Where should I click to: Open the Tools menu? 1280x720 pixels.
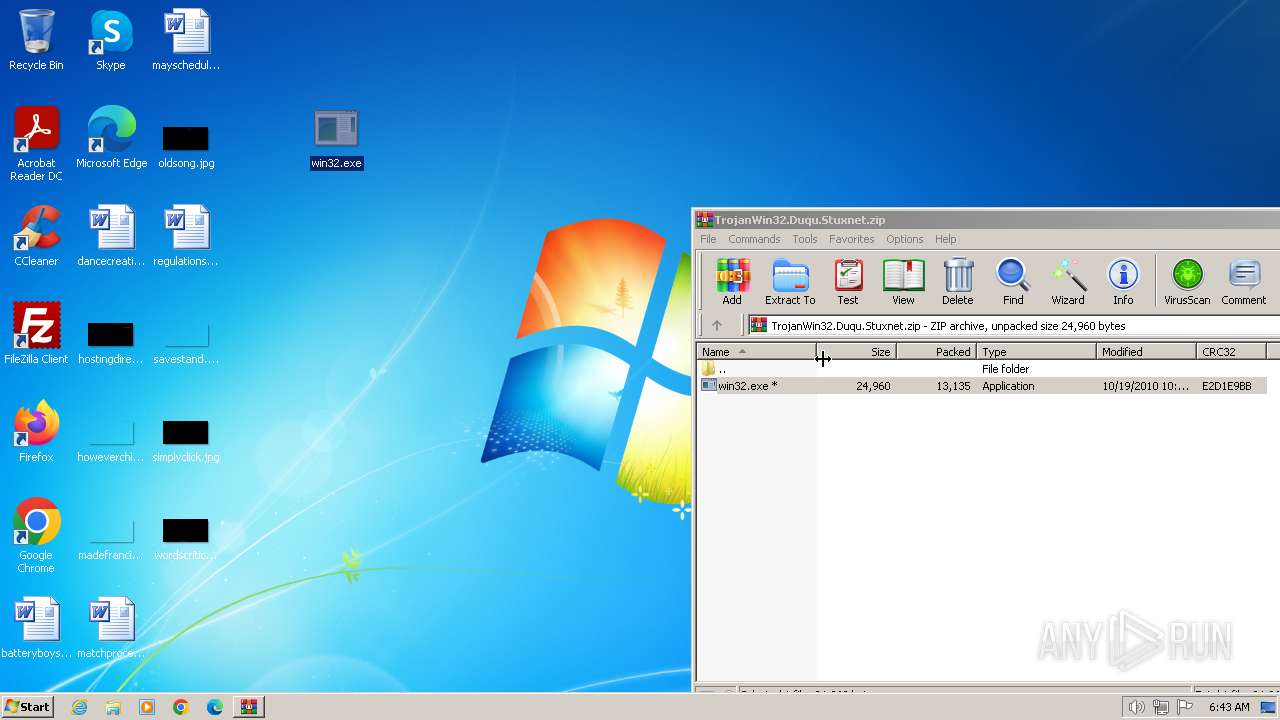(x=805, y=239)
